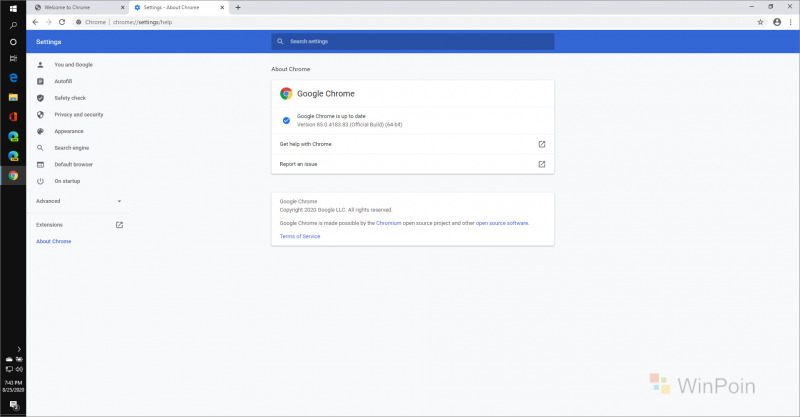Open the Terms of Service link
800x417 pixels.
(300, 236)
